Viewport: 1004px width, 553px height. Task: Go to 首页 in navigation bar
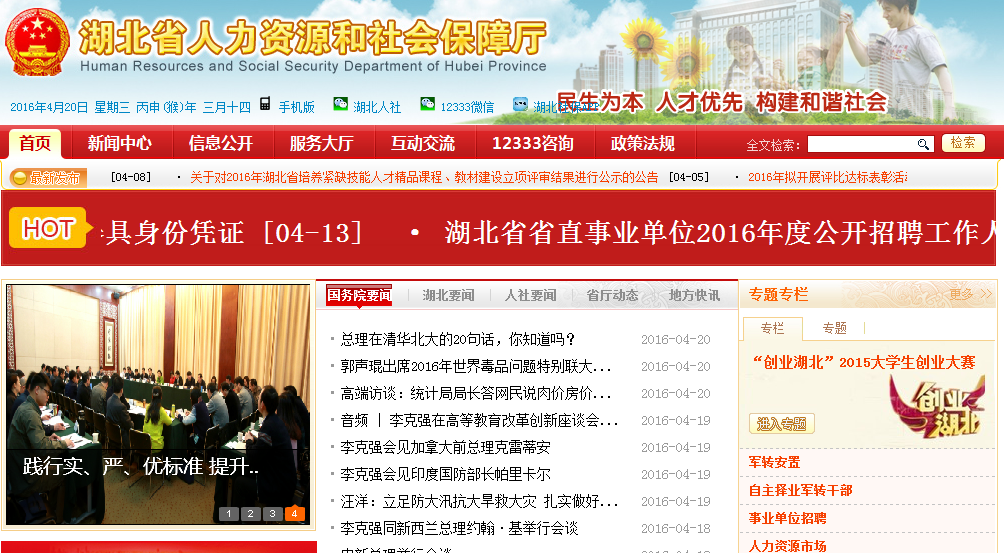(35, 143)
